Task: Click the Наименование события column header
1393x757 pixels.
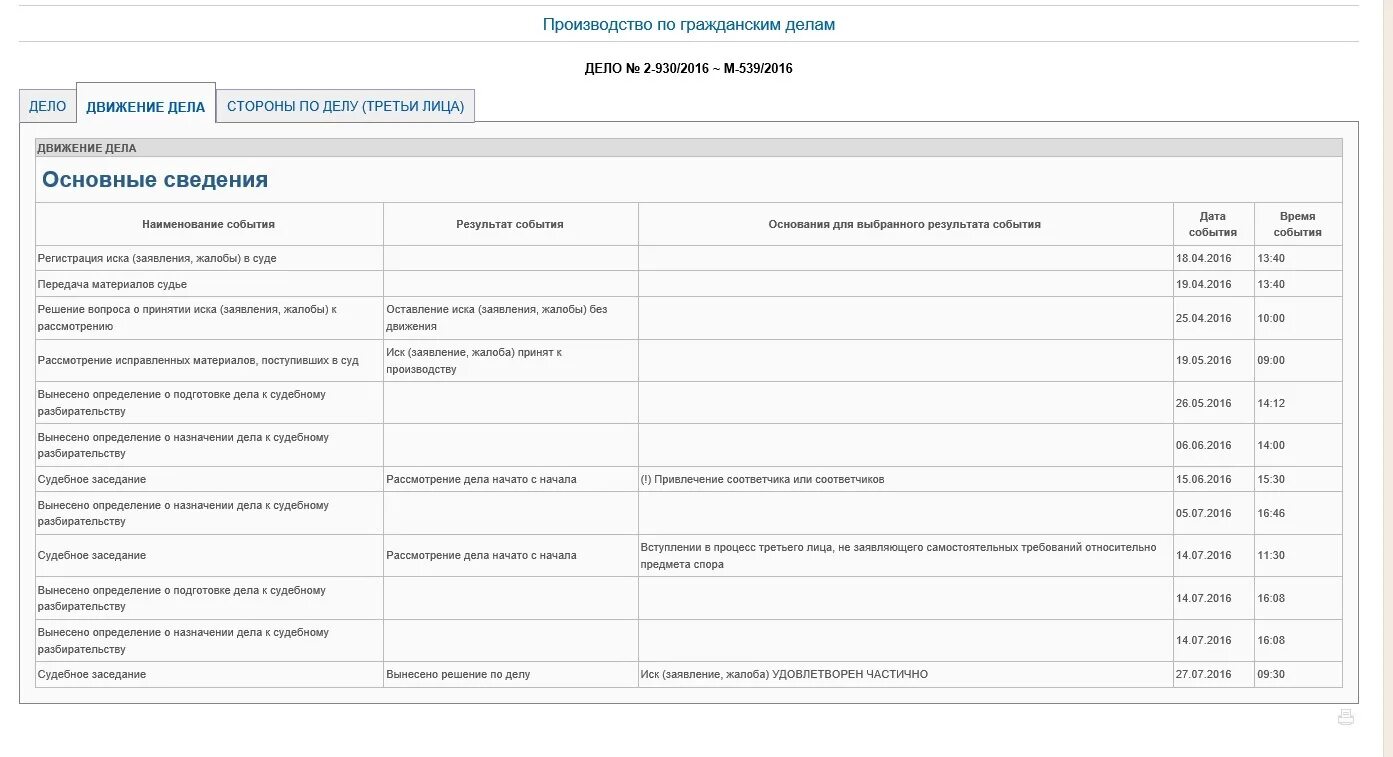Action: [x=209, y=224]
